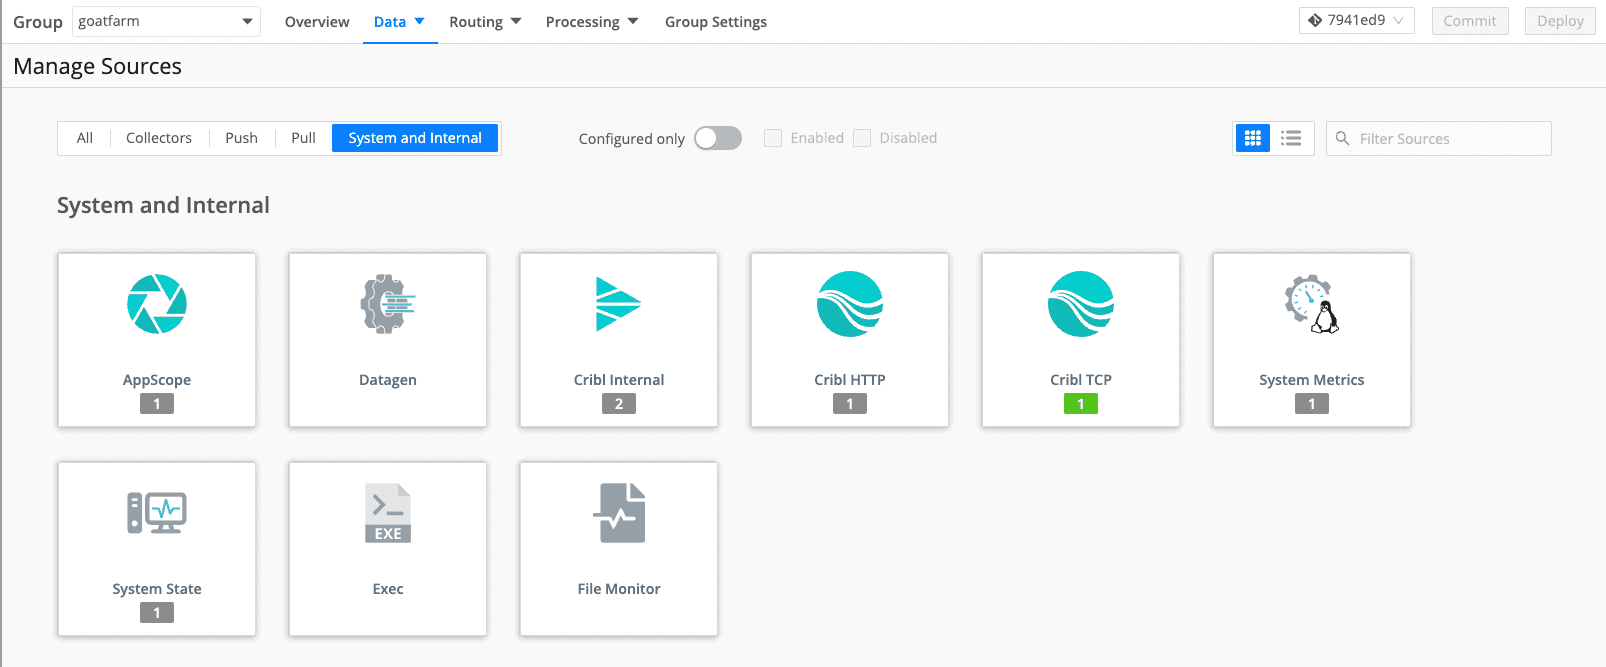Select the Datagen gear icon
This screenshot has width=1606, height=667.
click(x=388, y=304)
